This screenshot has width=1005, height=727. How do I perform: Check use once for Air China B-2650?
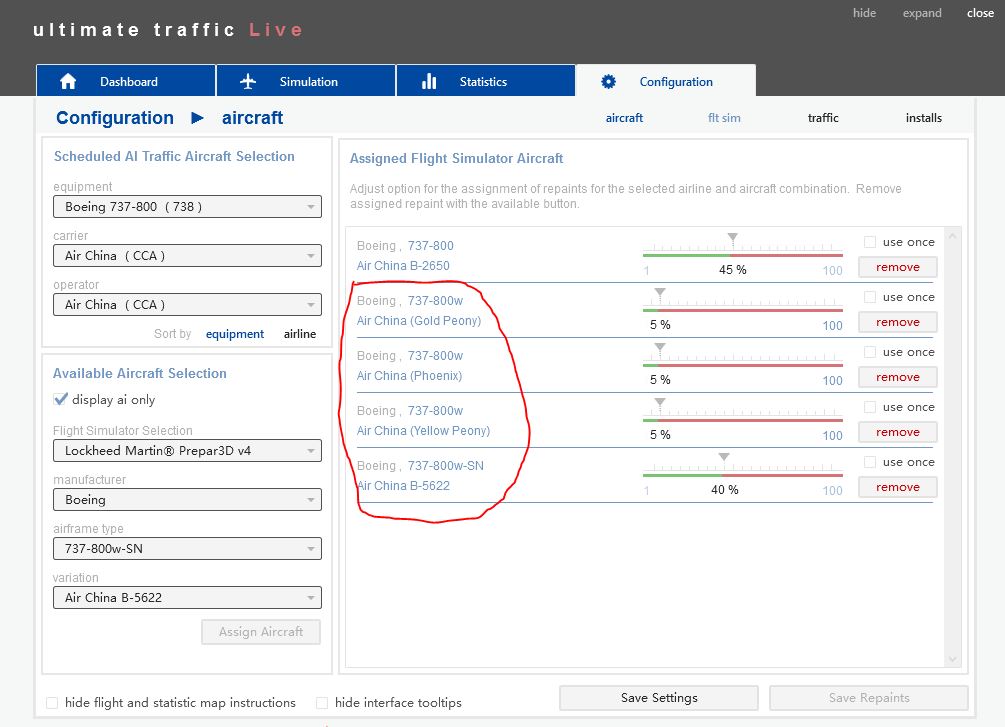point(870,242)
